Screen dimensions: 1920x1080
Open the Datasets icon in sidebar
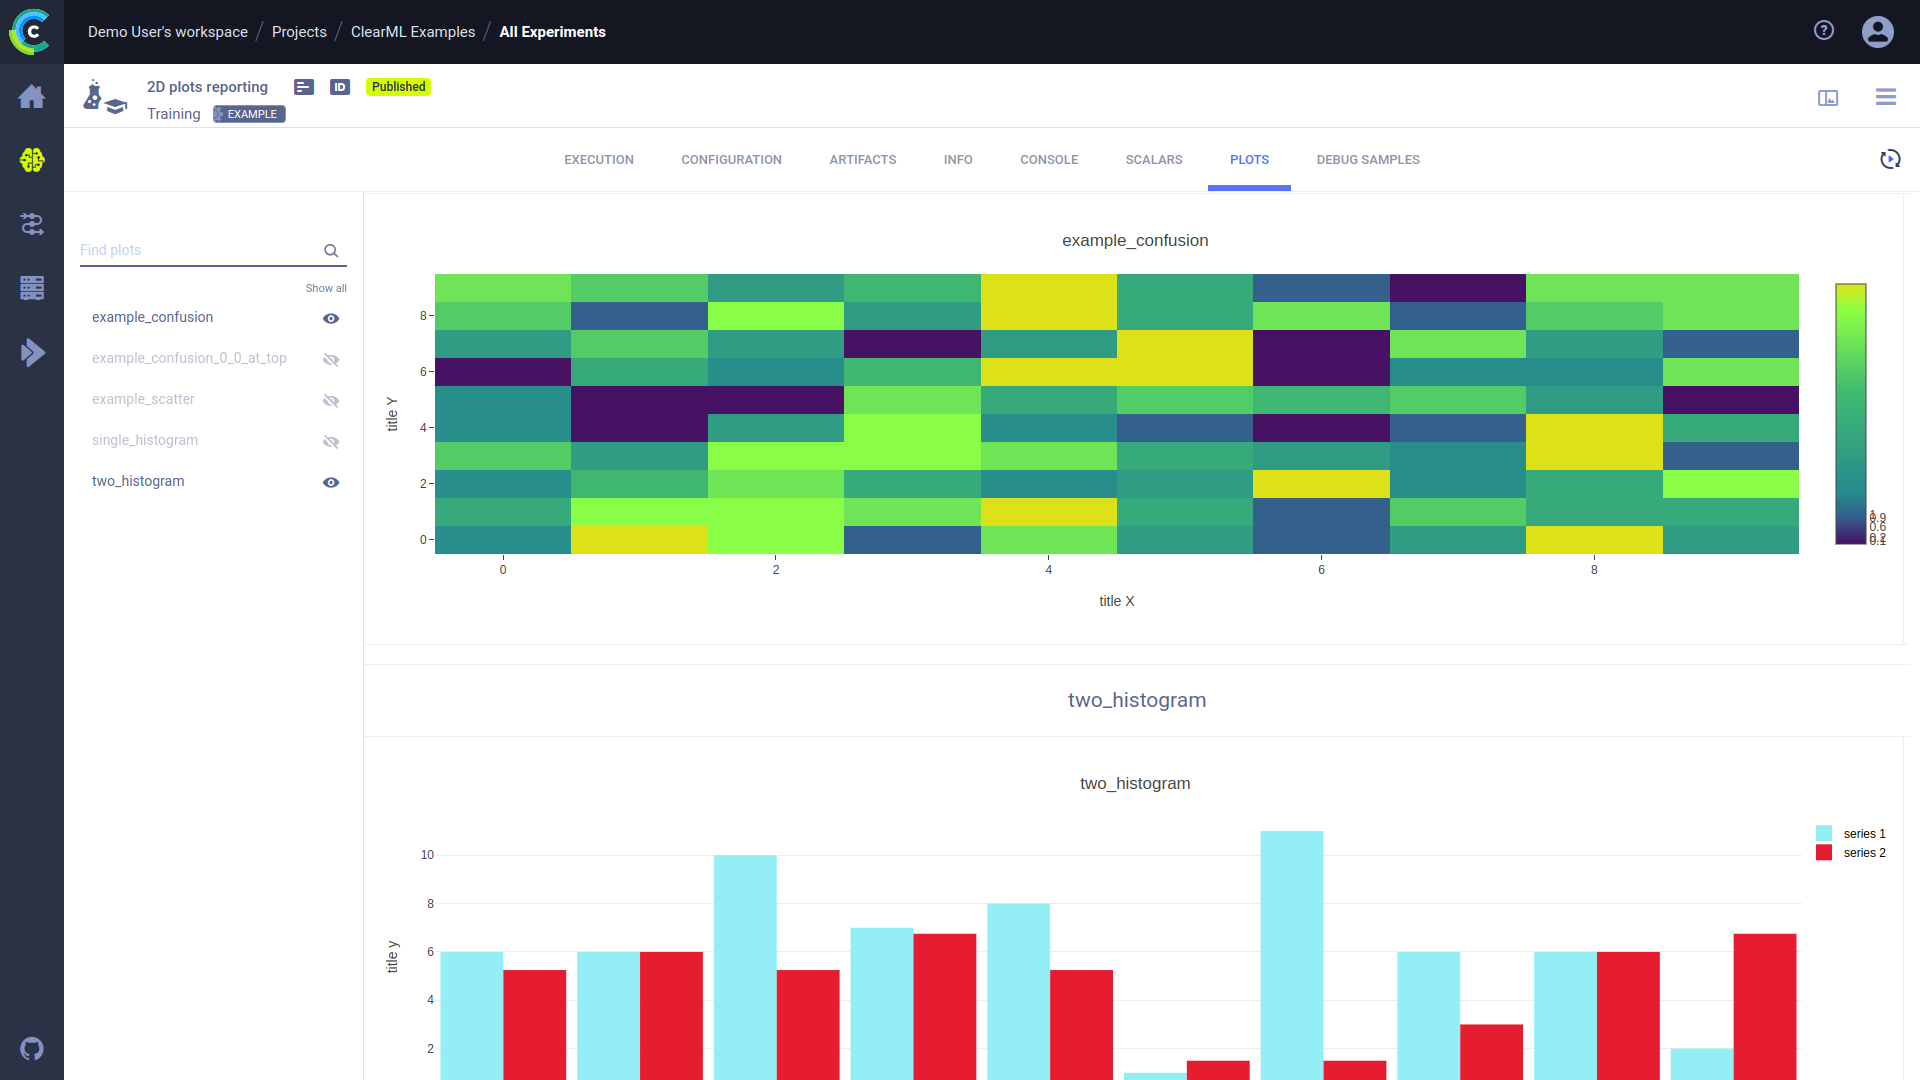pos(32,288)
